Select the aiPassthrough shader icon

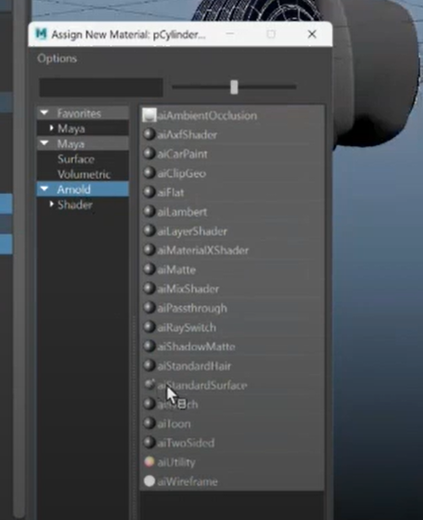point(149,308)
